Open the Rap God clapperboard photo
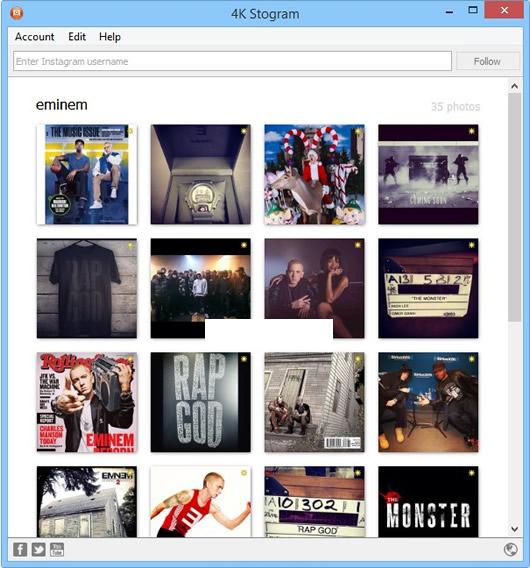The height and width of the screenshot is (568, 530). pyautogui.click(x=314, y=501)
